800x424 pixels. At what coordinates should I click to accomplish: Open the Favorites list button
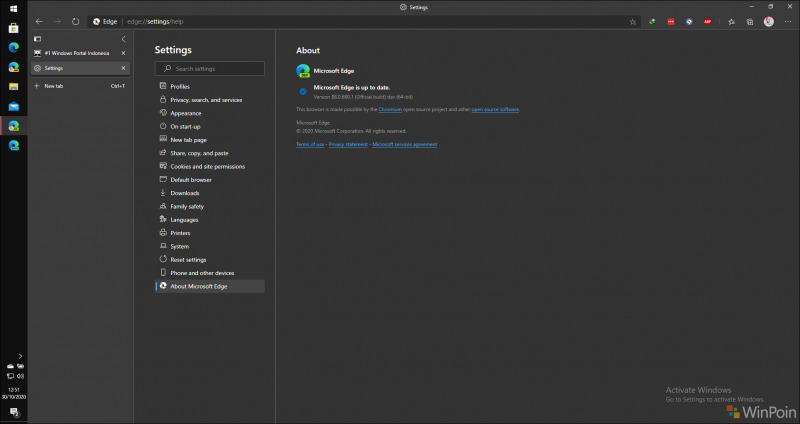[731, 21]
